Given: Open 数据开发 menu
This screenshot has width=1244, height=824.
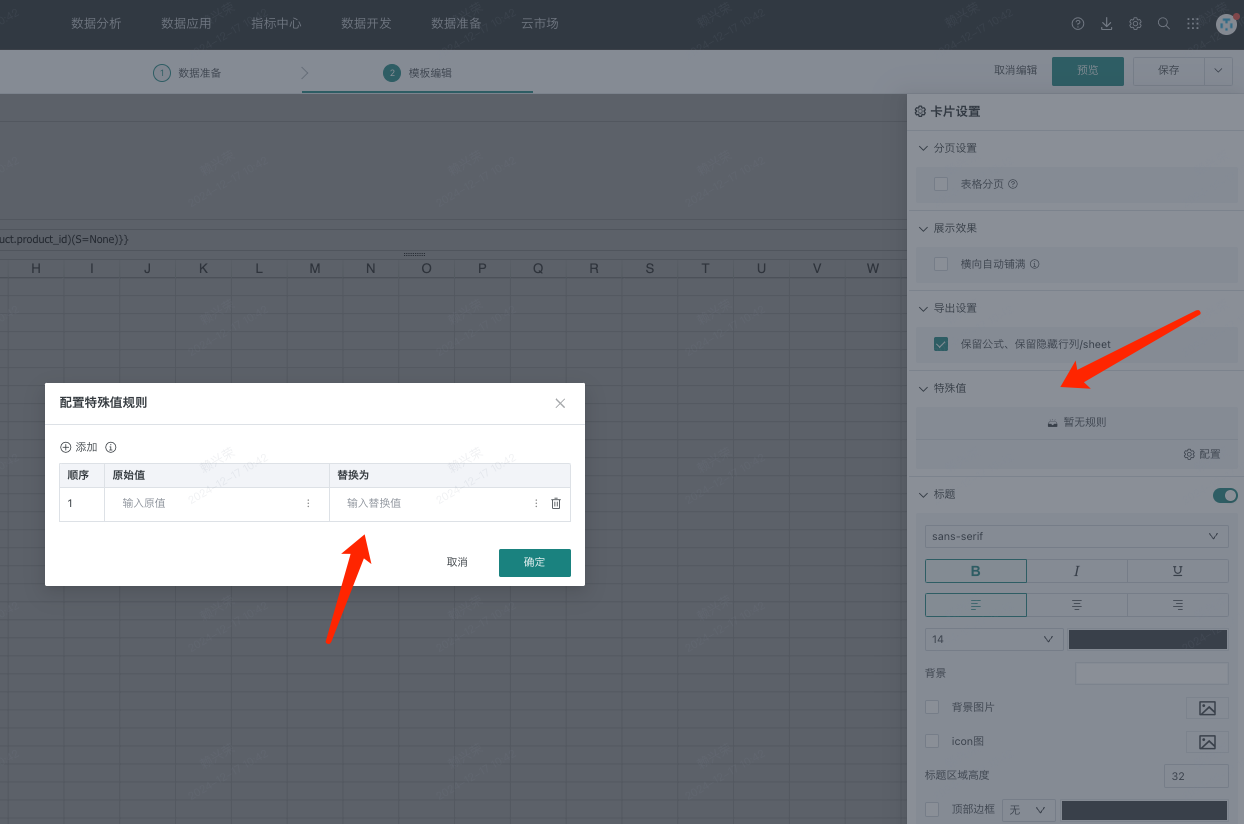Looking at the screenshot, I should 367,23.
